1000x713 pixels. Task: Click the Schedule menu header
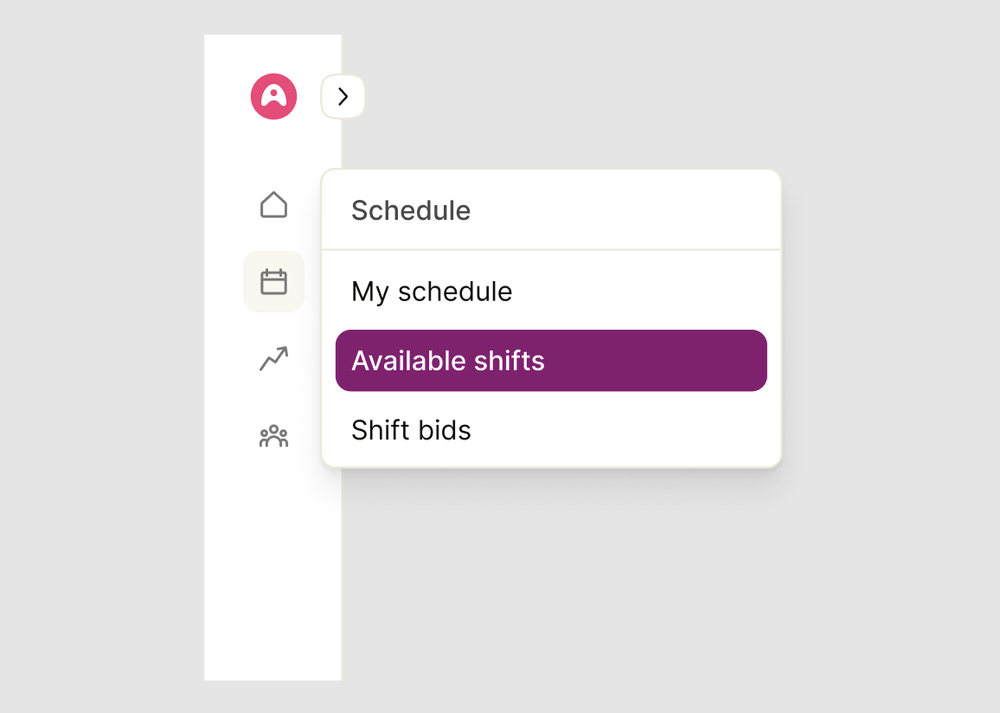[410, 211]
